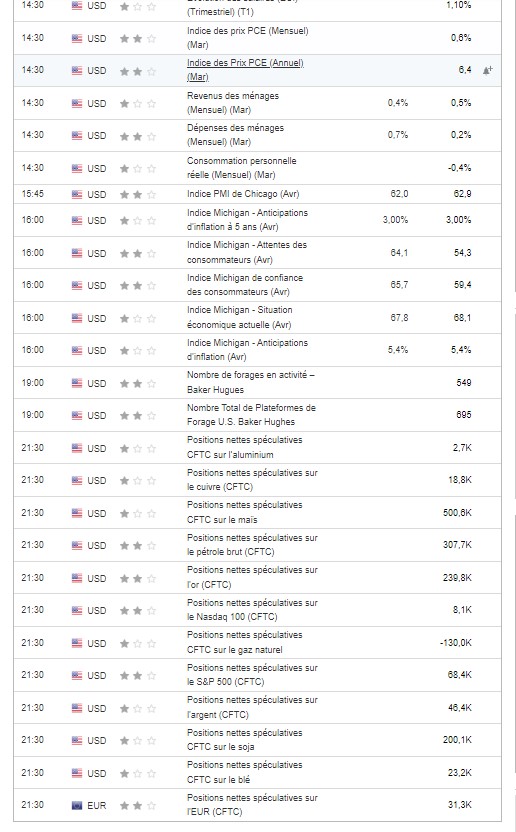516x832 pixels.
Task: Click US flag in the S&P 500 CFTC row
Action: (x=77, y=675)
